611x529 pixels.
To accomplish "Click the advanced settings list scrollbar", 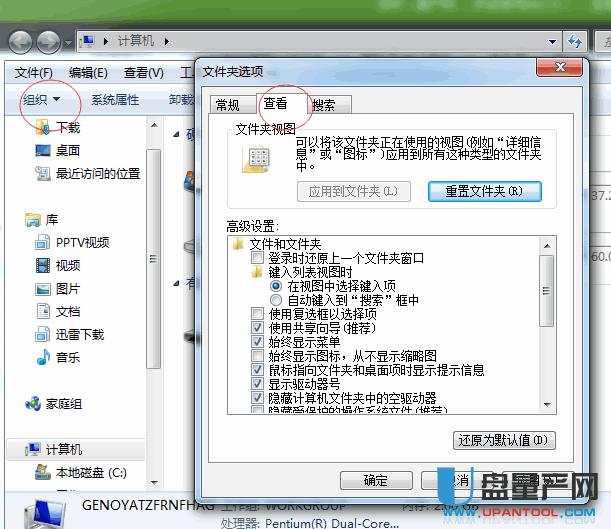I will click(546, 290).
